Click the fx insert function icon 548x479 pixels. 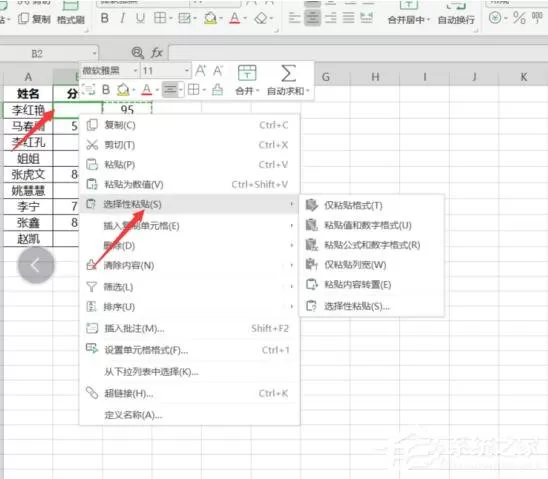click(157, 53)
